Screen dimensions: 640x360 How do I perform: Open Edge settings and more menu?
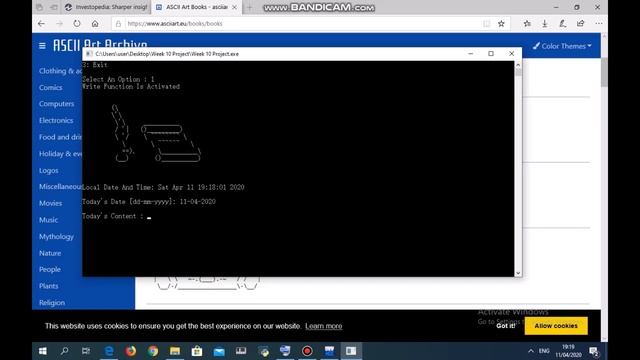(x=598, y=24)
